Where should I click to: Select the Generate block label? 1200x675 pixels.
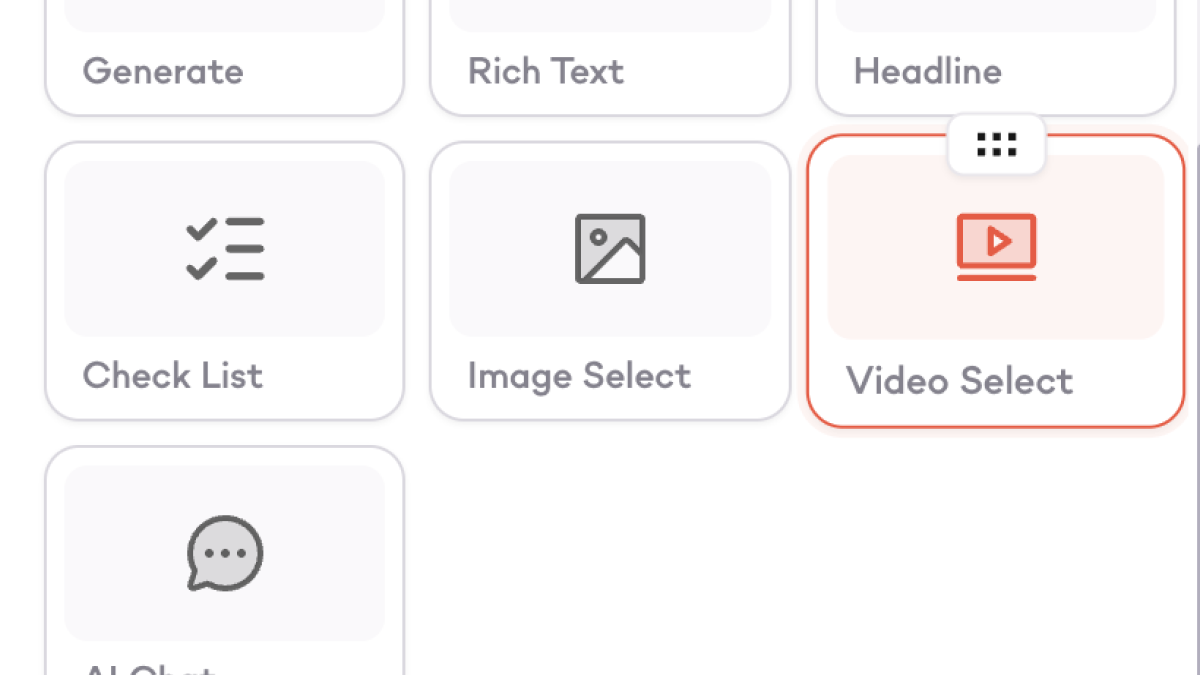163,71
